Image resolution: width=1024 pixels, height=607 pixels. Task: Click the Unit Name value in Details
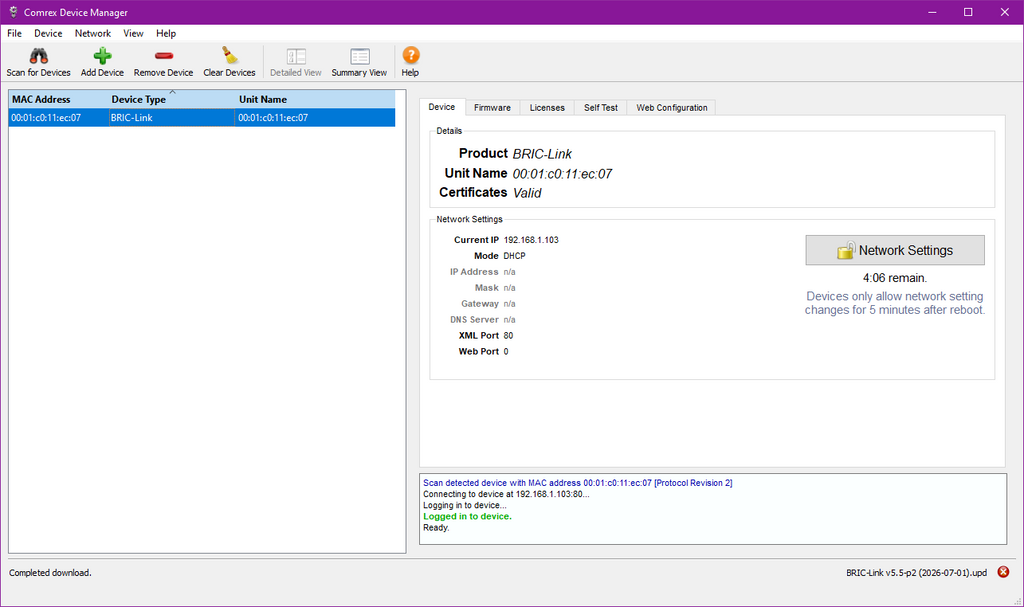click(x=562, y=174)
